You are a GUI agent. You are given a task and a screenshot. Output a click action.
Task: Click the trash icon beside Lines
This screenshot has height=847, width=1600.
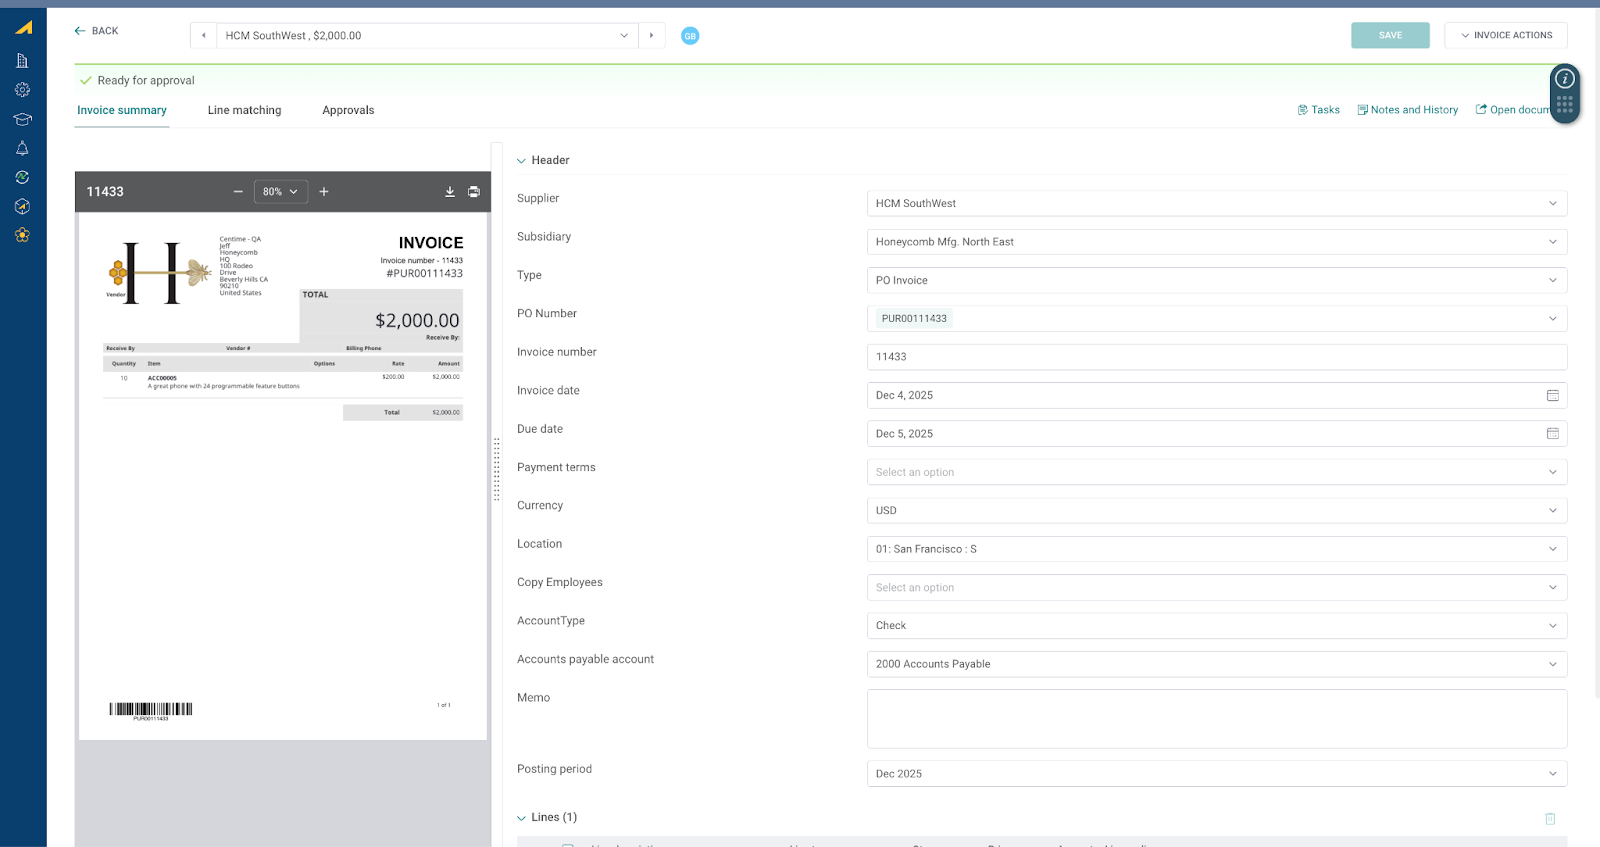pos(1550,819)
